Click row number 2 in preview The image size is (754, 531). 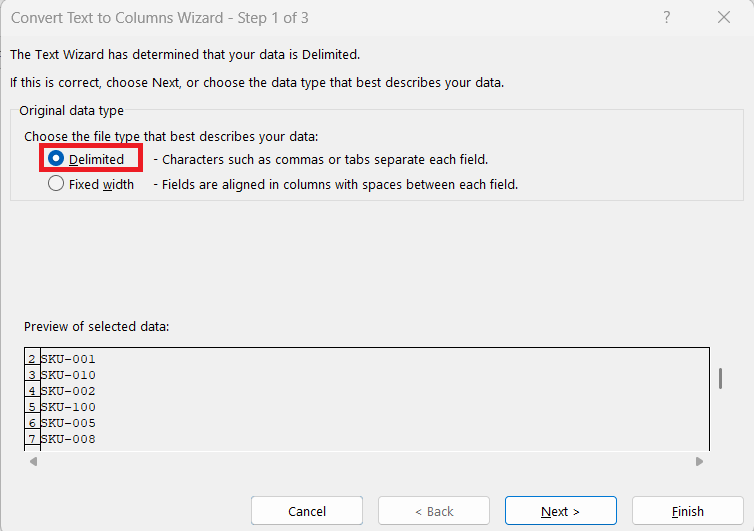pos(32,359)
